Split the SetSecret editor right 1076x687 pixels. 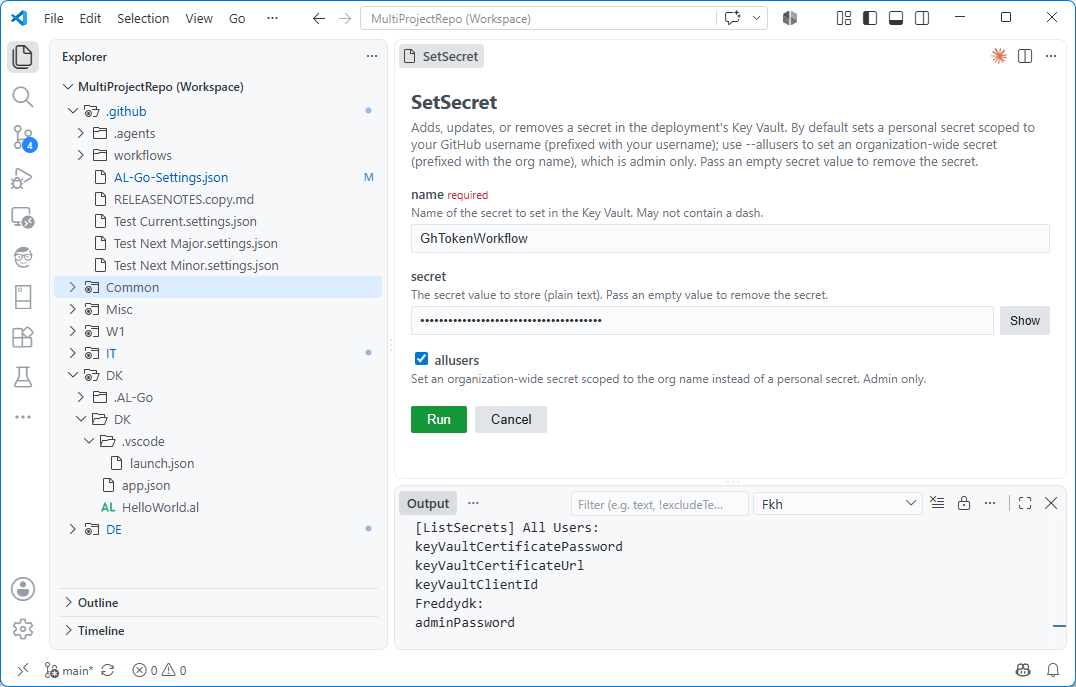pos(1025,56)
